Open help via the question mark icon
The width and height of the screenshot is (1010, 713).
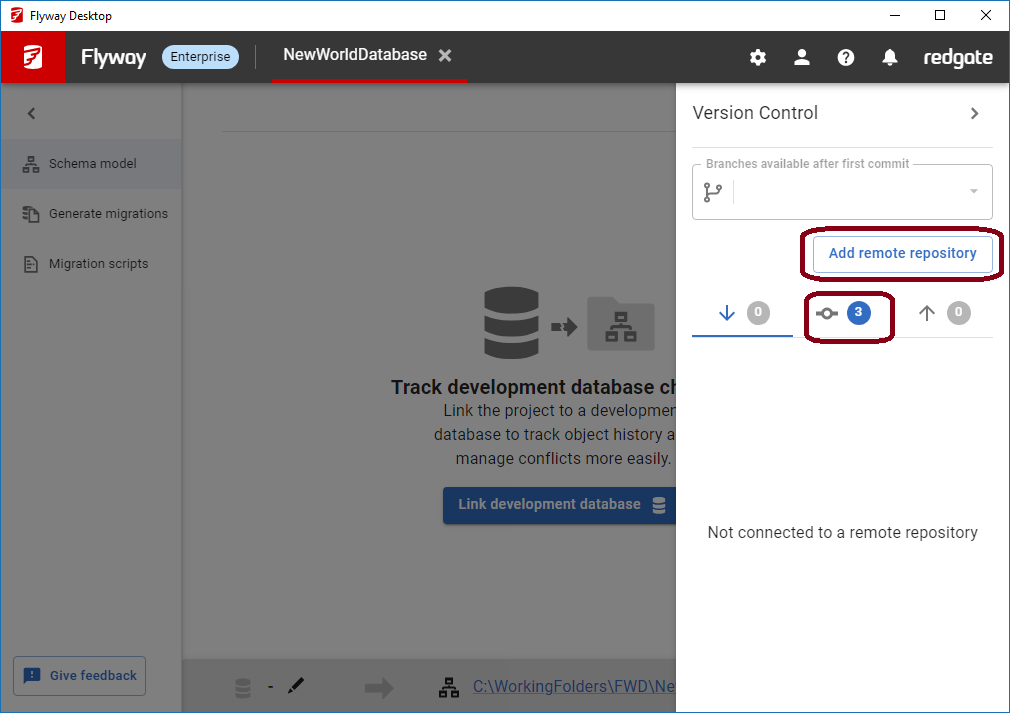846,57
